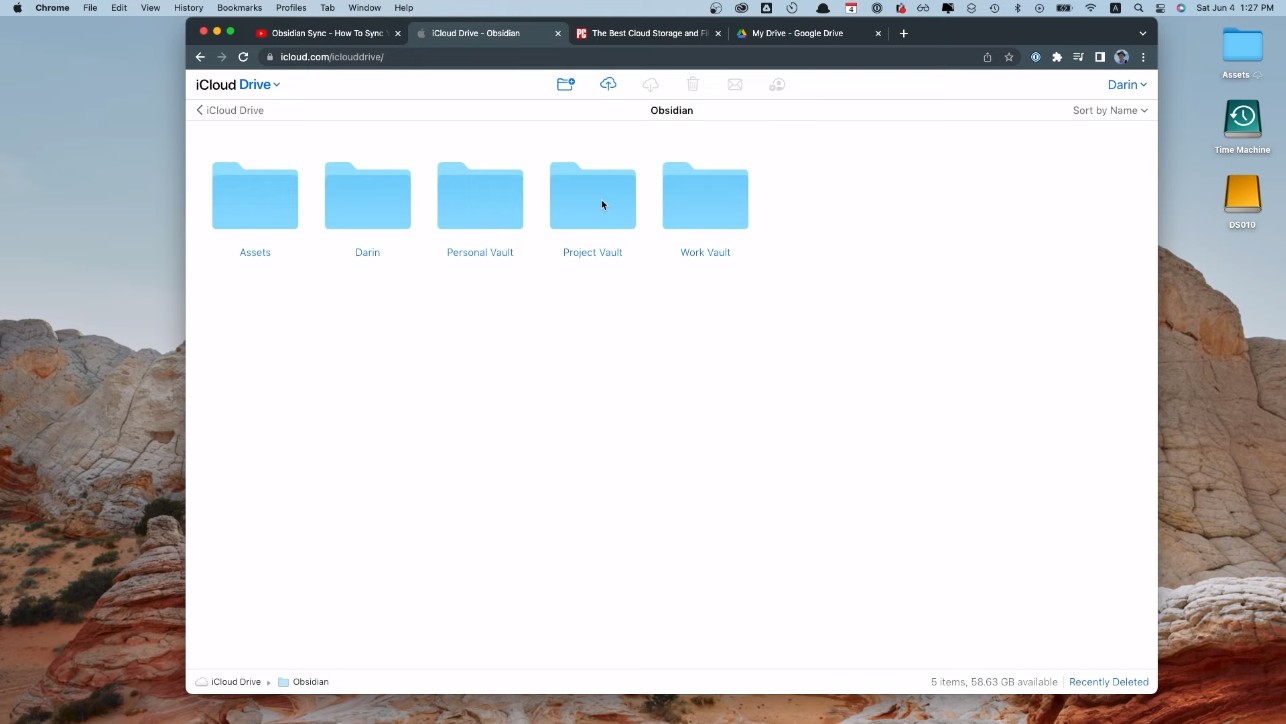Click the Delete trash icon

tap(693, 85)
